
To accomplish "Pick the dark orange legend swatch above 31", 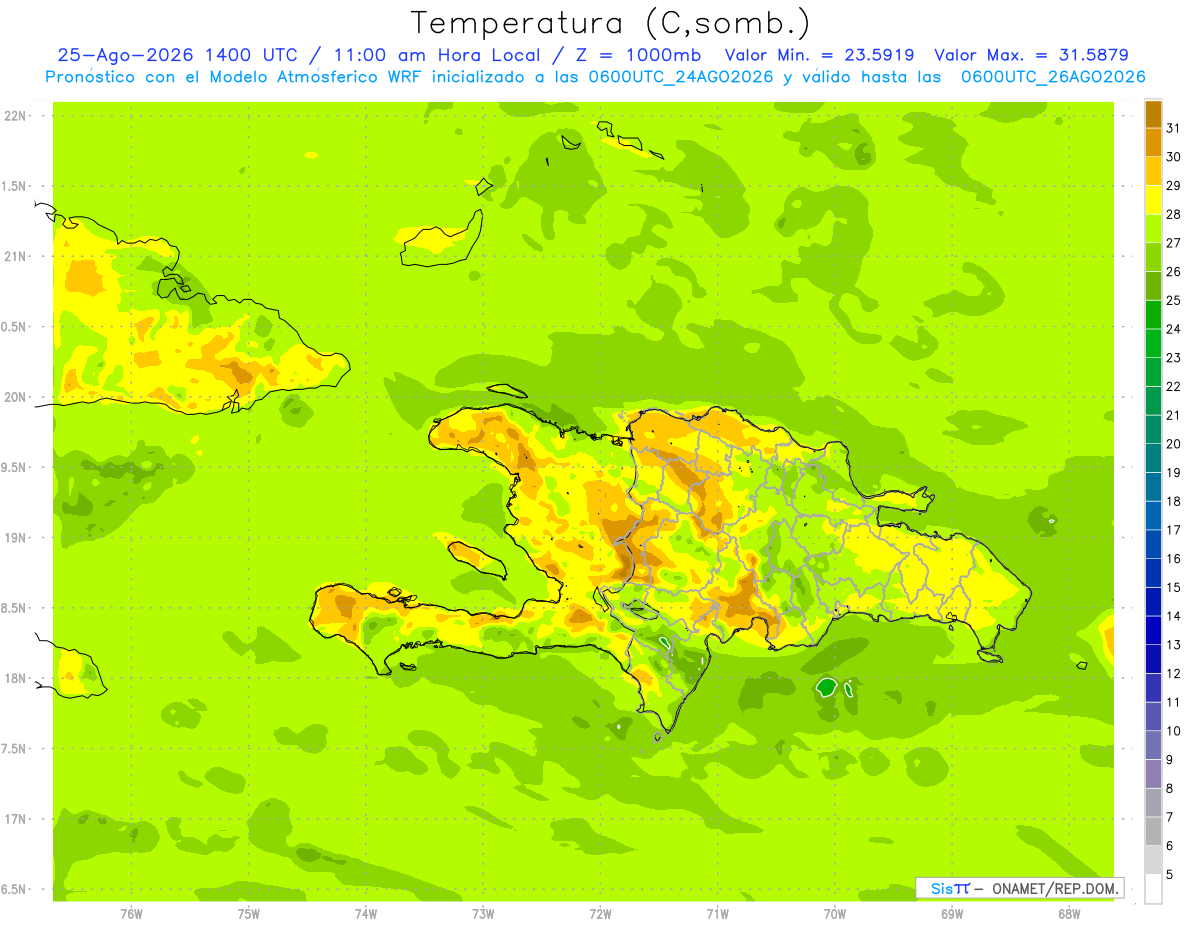I will [1153, 113].
